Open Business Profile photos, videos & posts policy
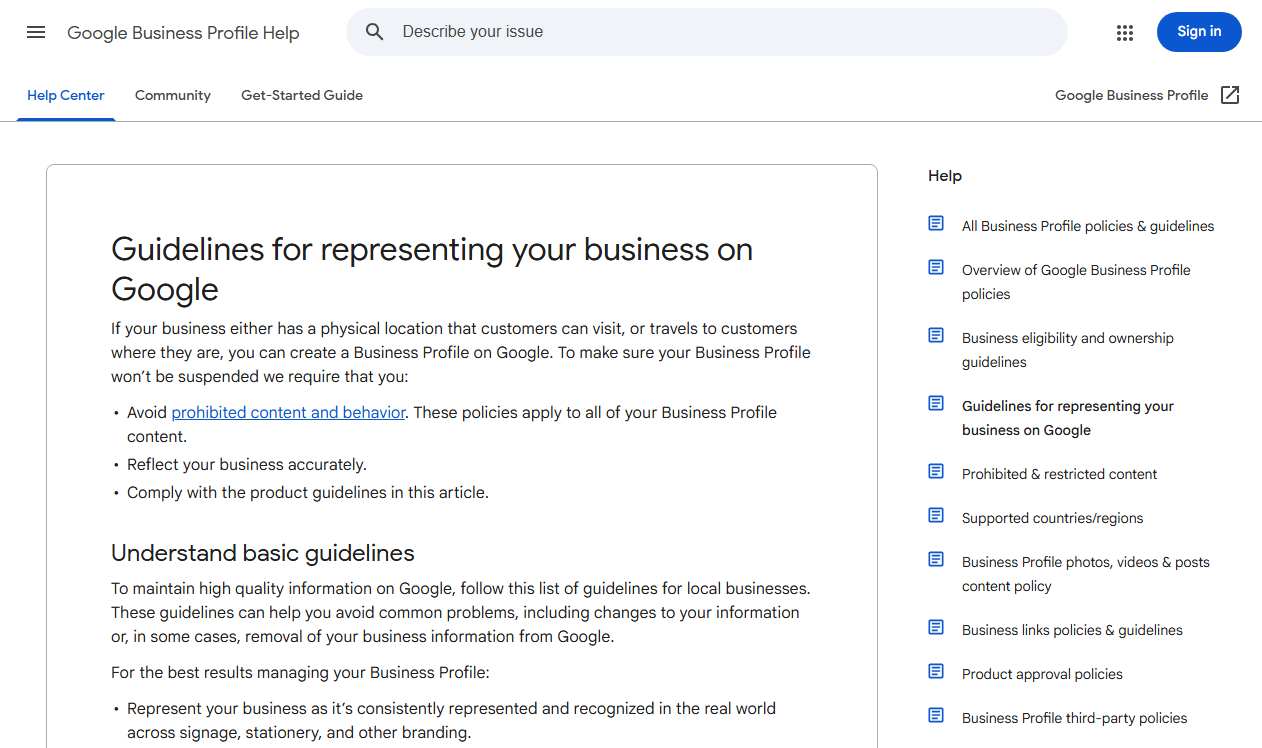This screenshot has width=1262, height=748. pos(1086,574)
